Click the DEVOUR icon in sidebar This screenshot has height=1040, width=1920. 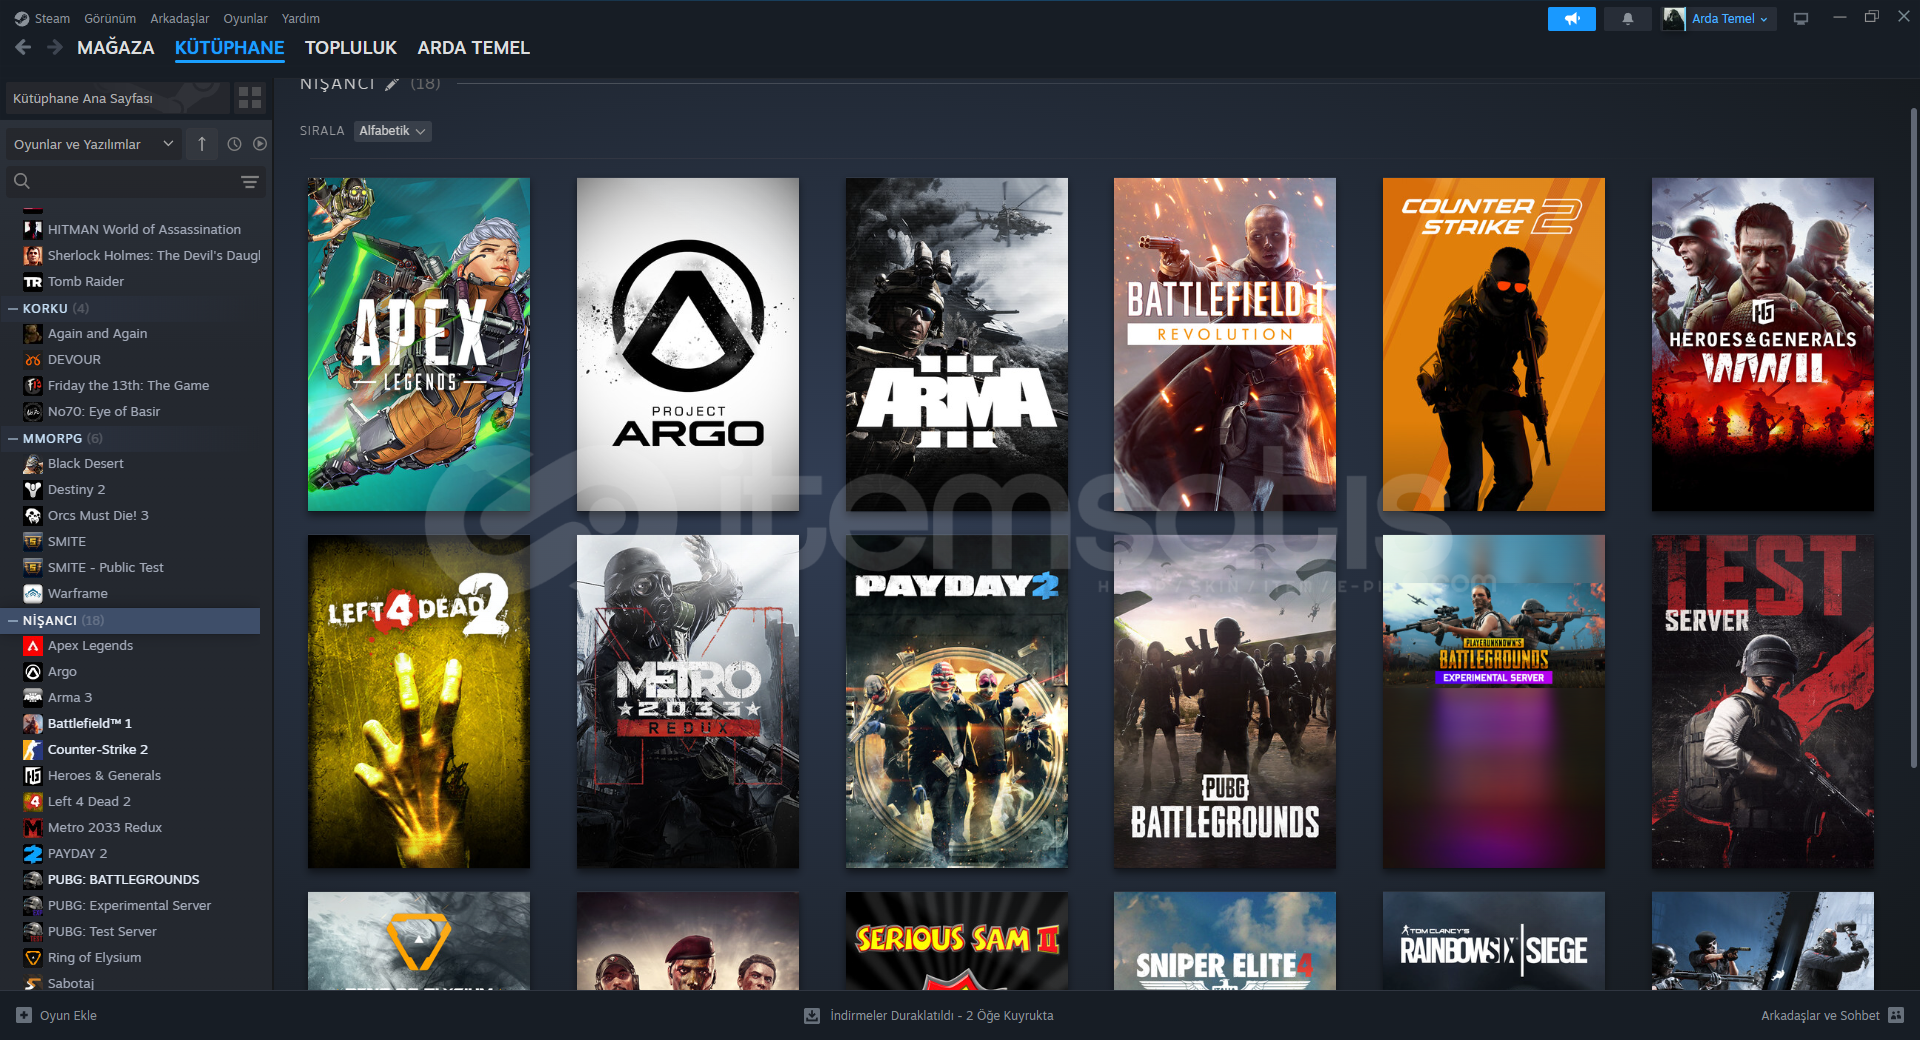pos(33,360)
